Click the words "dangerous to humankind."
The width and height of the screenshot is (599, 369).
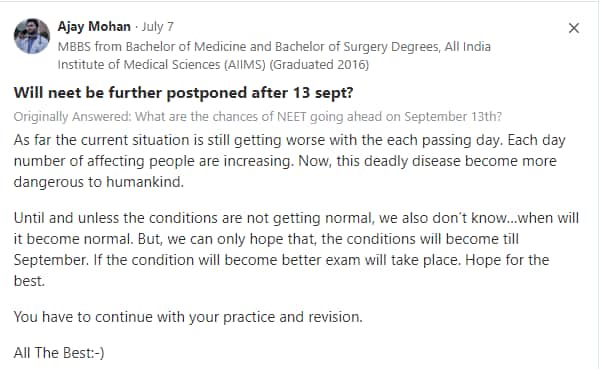pos(99,182)
